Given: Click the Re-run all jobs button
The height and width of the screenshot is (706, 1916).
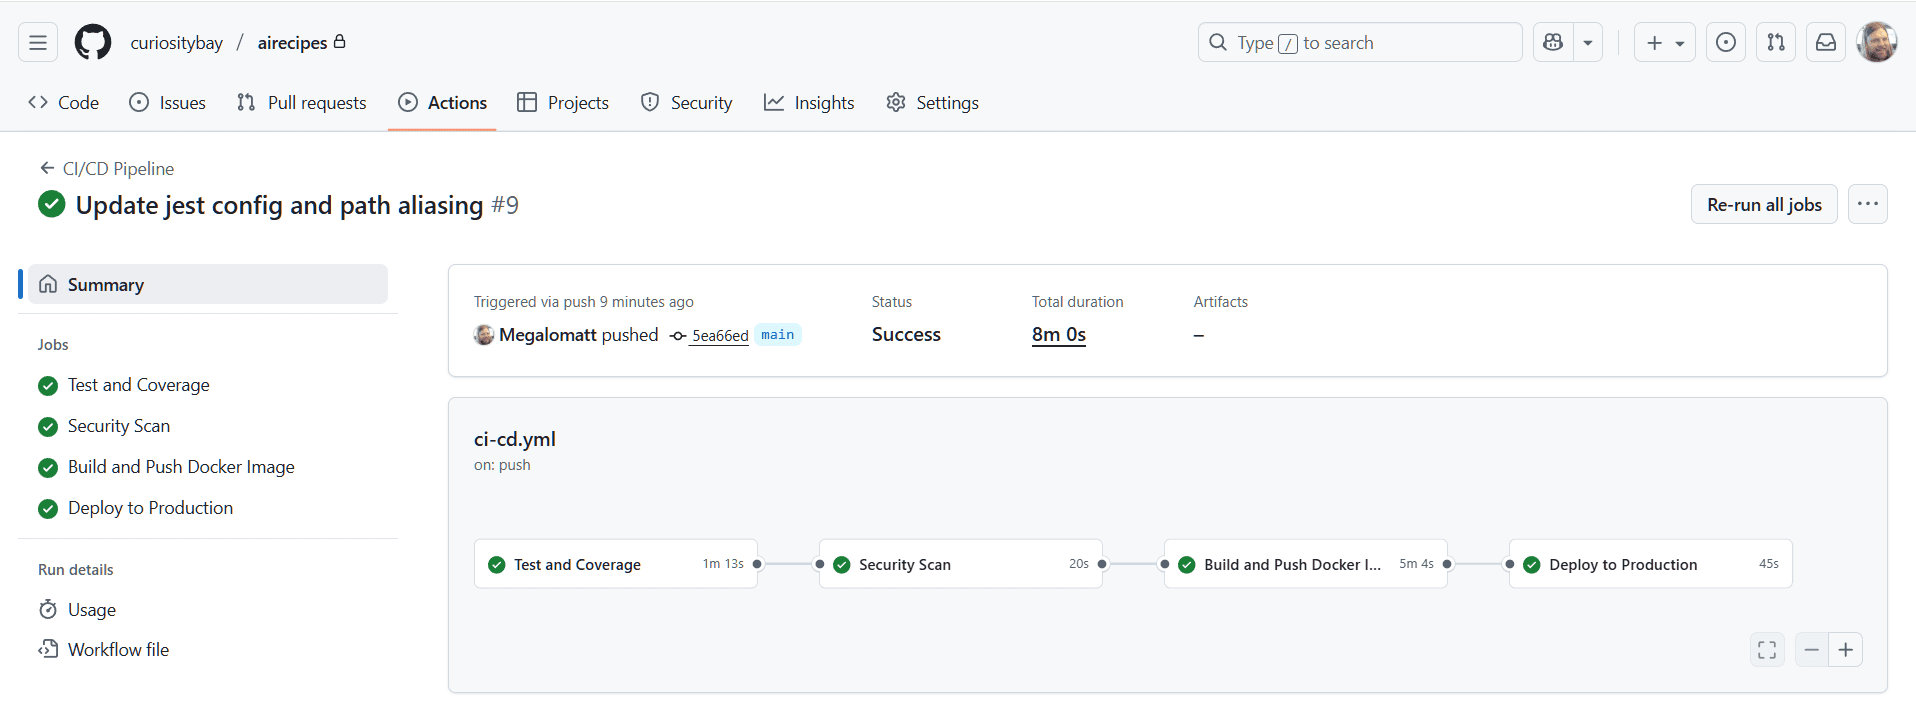Looking at the screenshot, I should pyautogui.click(x=1764, y=205).
